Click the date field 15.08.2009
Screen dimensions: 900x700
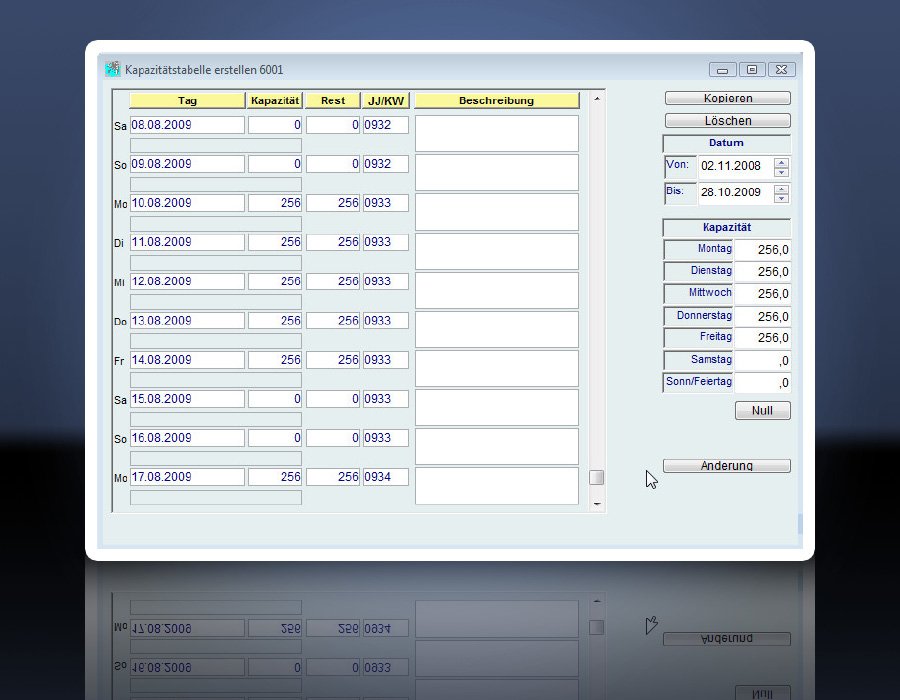pos(187,398)
